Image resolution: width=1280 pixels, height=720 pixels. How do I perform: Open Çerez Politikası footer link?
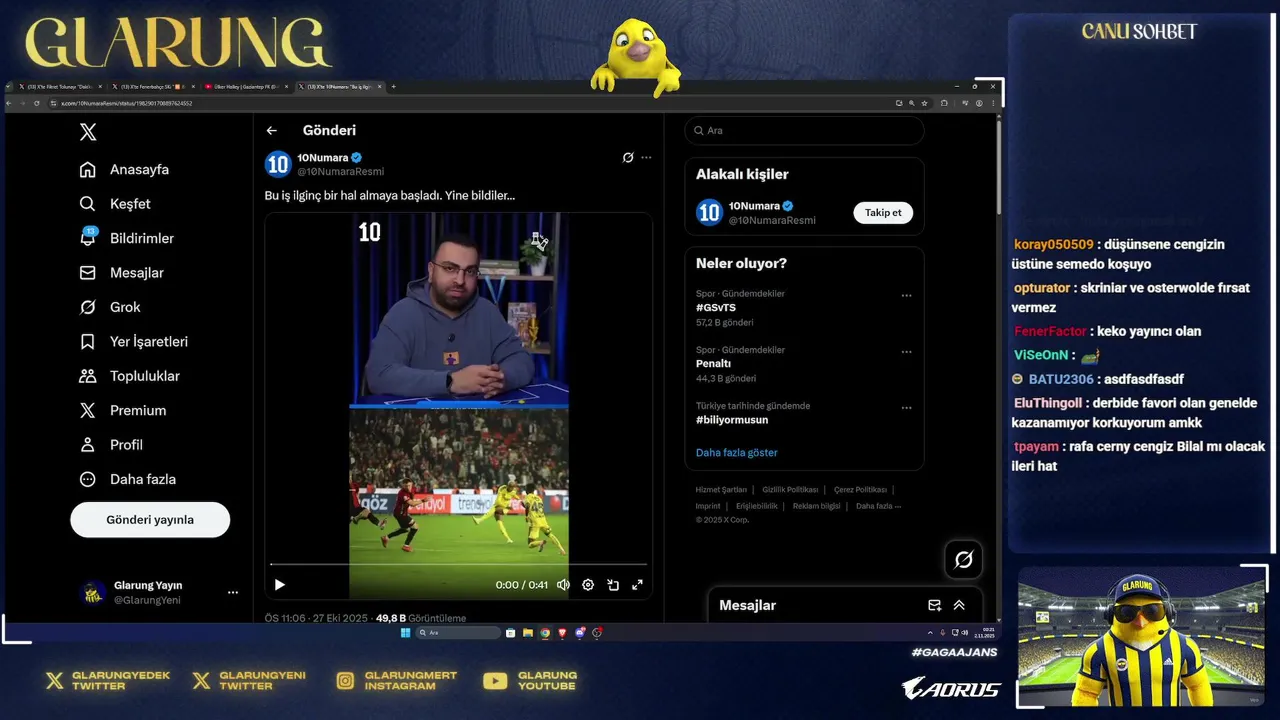pos(860,490)
